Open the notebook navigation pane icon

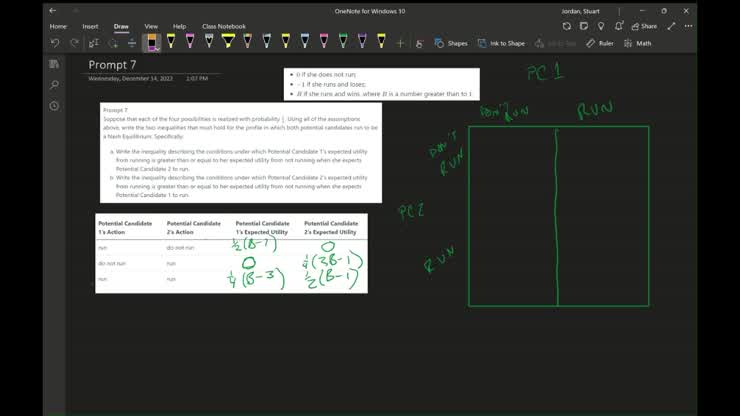click(x=54, y=64)
